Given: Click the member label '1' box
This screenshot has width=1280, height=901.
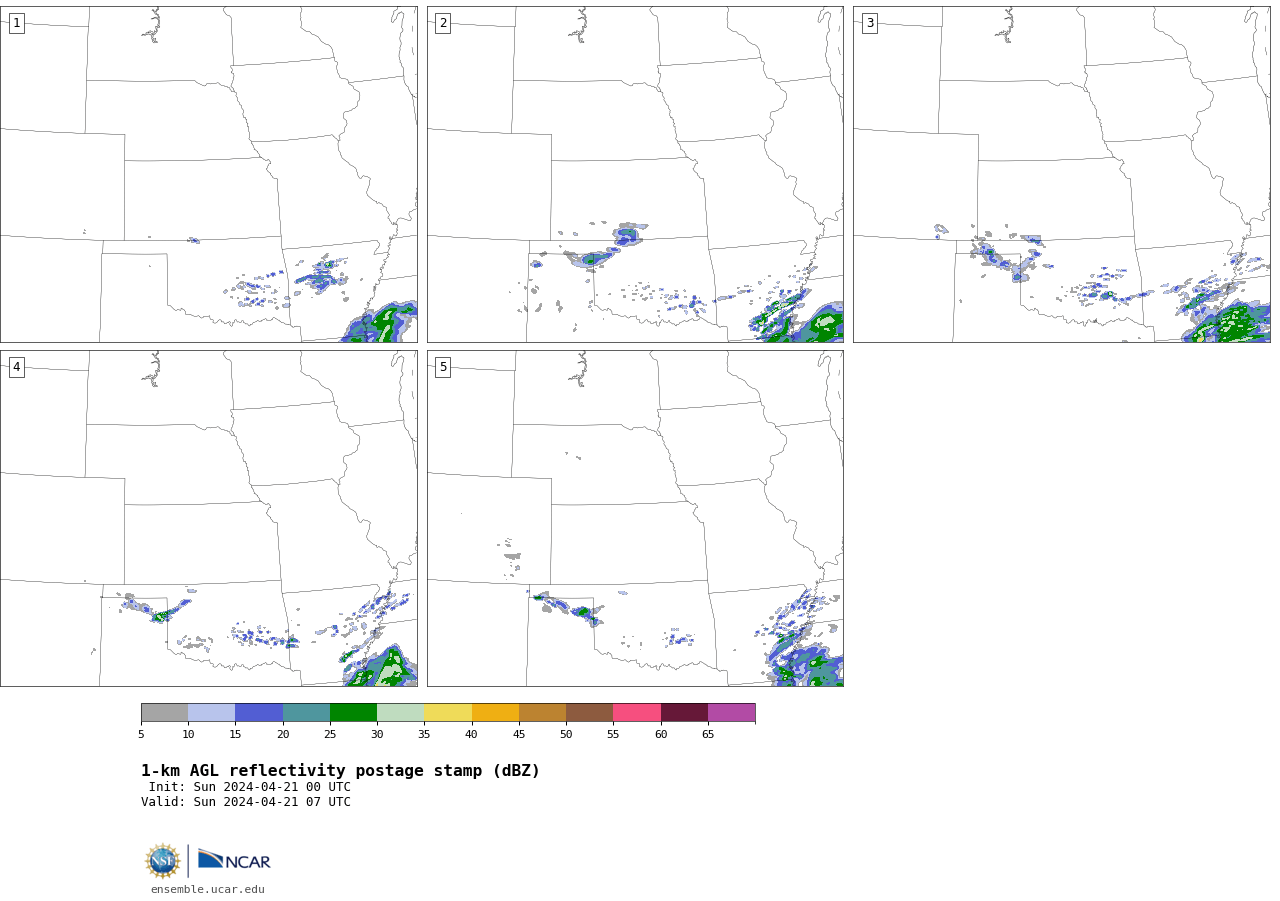Looking at the screenshot, I should pos(16,23).
